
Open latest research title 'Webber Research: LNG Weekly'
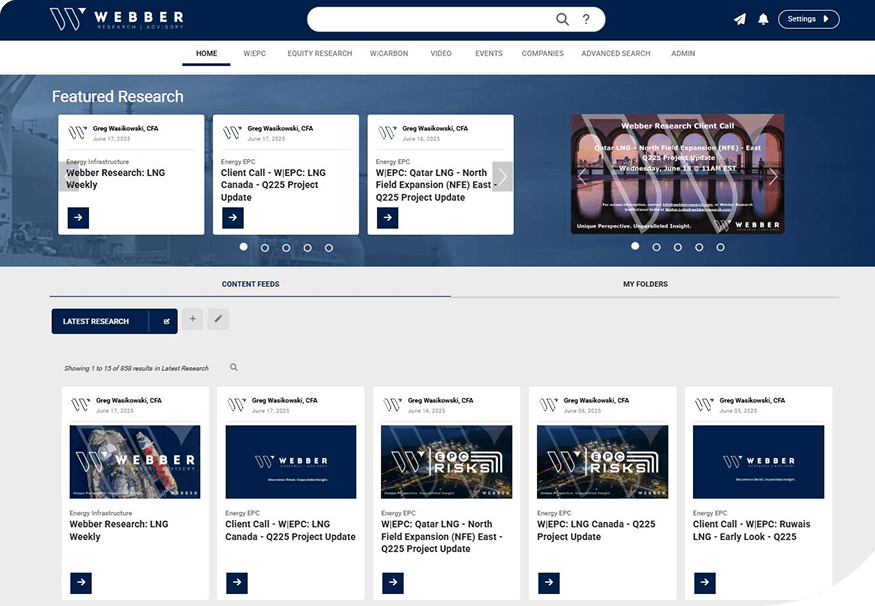(119, 530)
